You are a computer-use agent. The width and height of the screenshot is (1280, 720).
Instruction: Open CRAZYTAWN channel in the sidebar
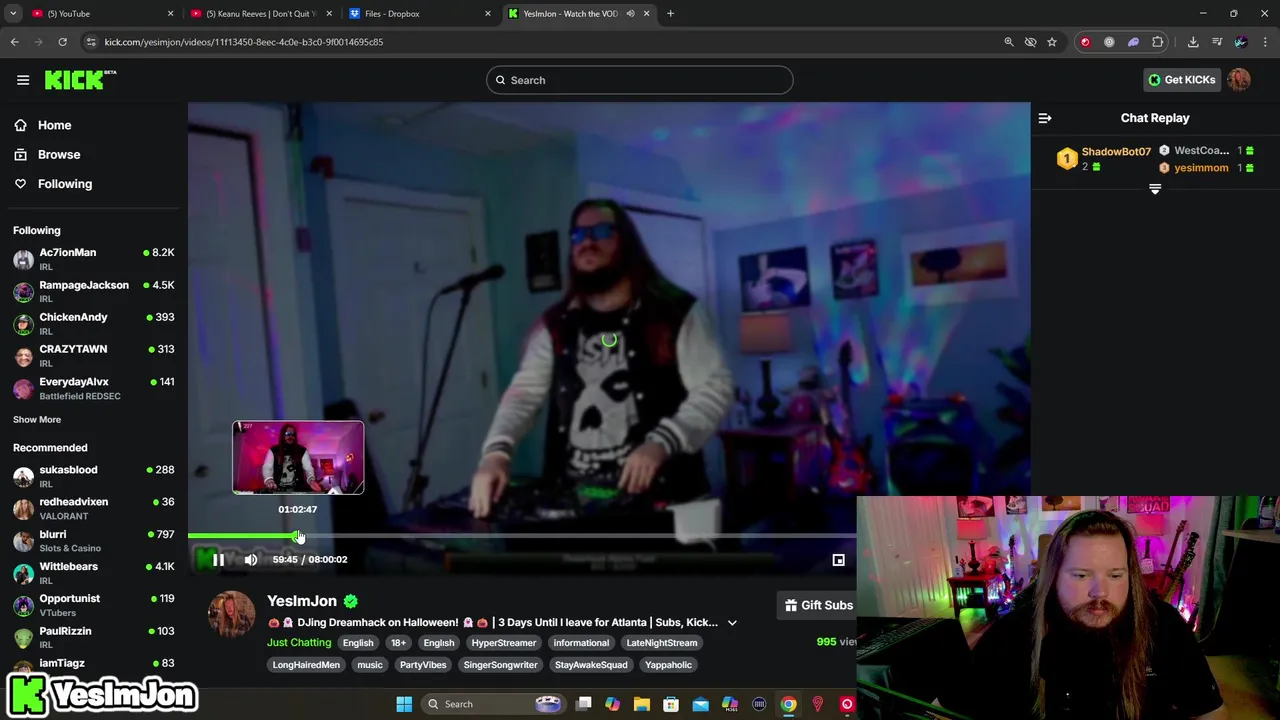tap(94, 356)
